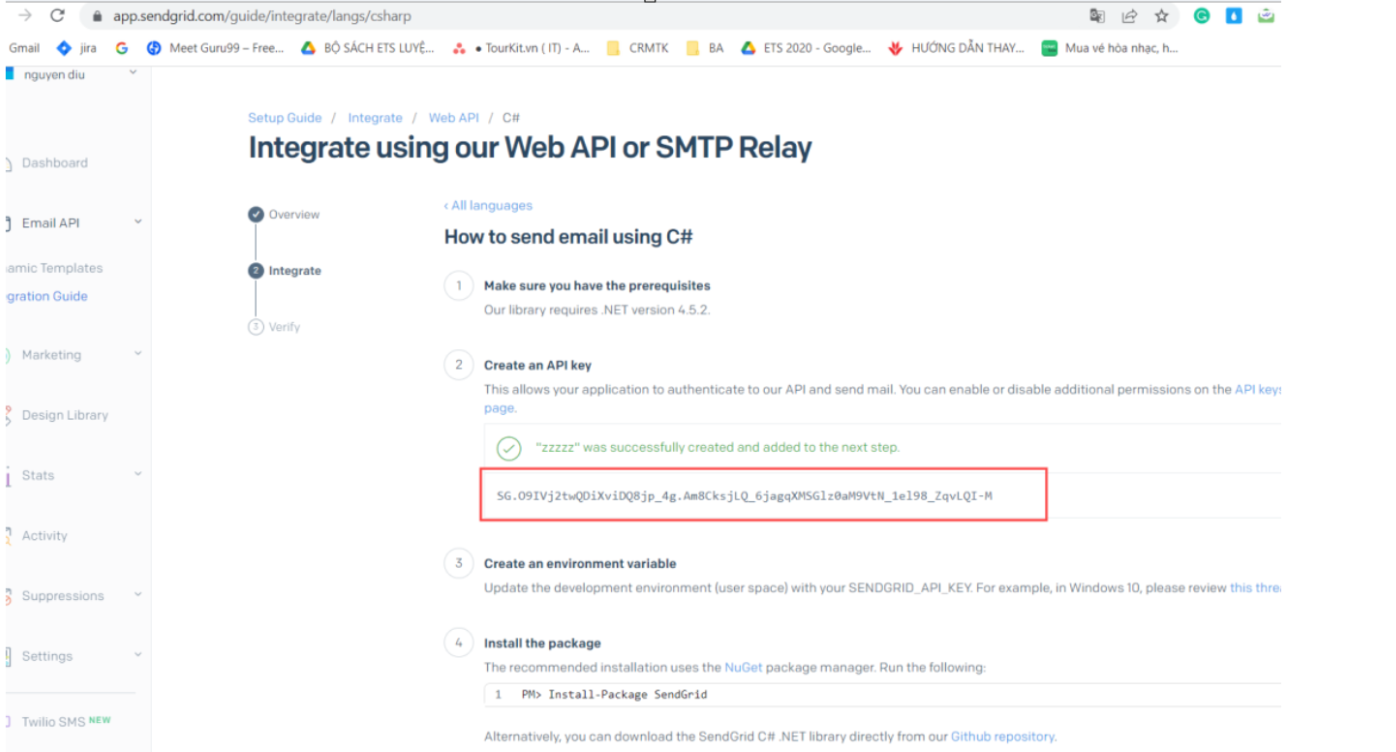Open the HƯỚNG DẪN THAY... bookmark
This screenshot has height=752, width=1396.
pyautogui.click(x=956, y=48)
